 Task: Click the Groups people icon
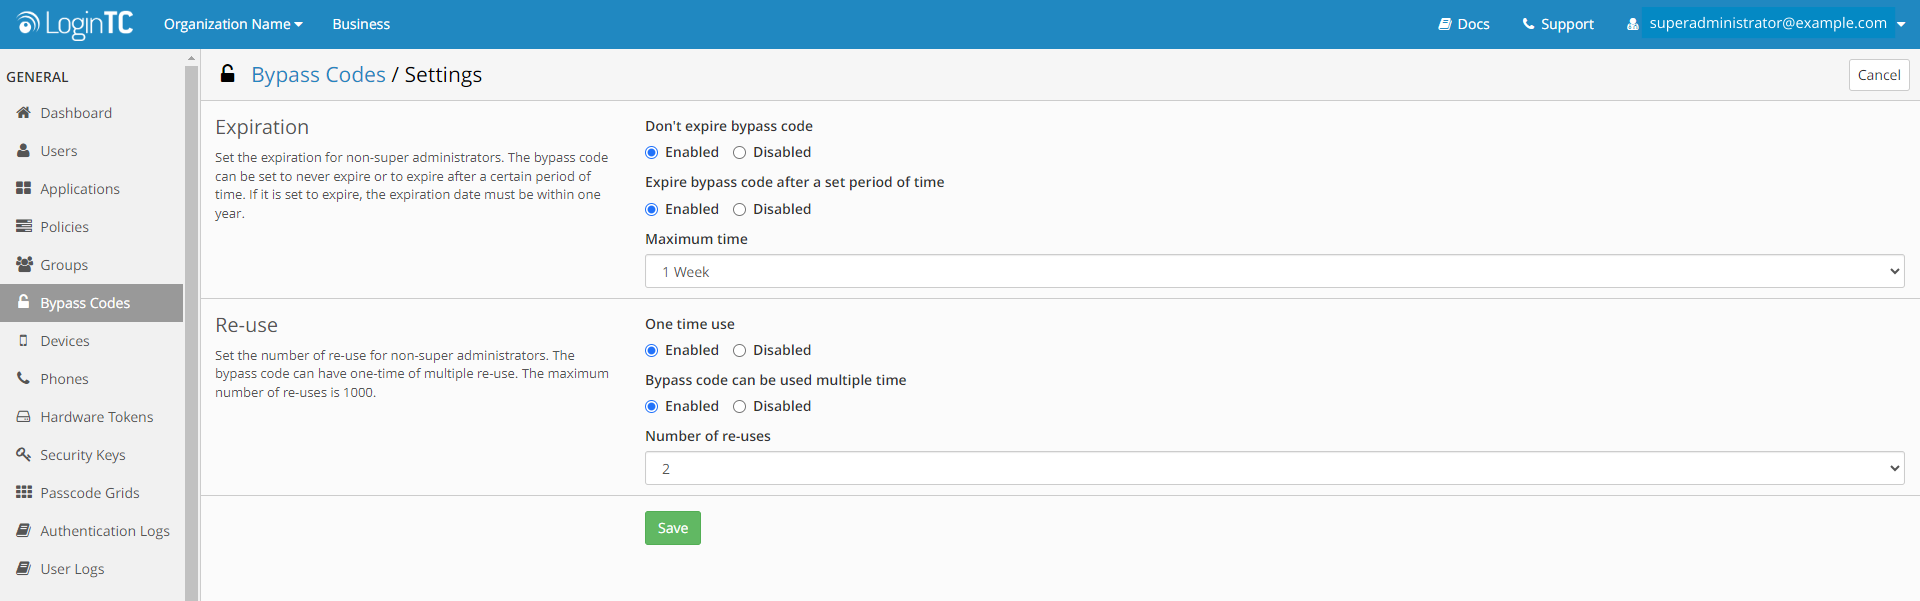24,265
